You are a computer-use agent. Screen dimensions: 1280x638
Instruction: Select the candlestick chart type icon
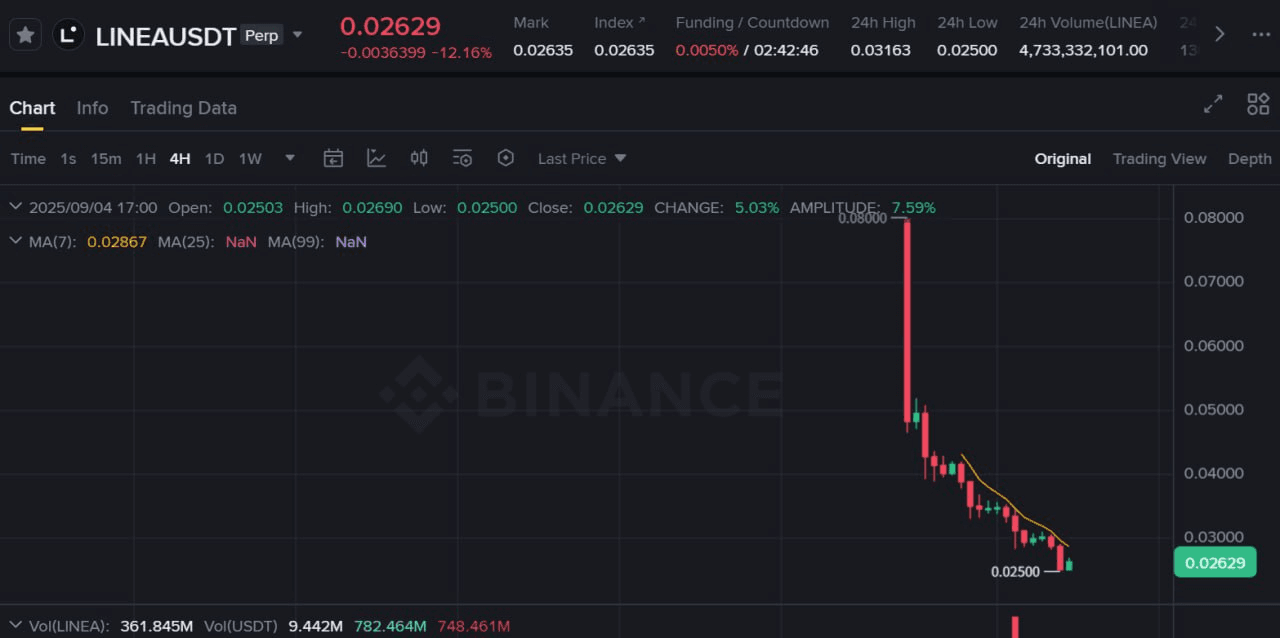pyautogui.click(x=419, y=158)
